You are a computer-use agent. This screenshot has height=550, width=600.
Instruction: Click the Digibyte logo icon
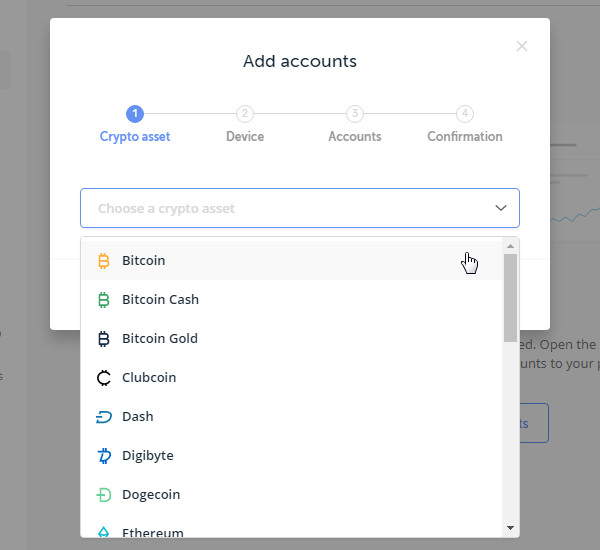104,456
